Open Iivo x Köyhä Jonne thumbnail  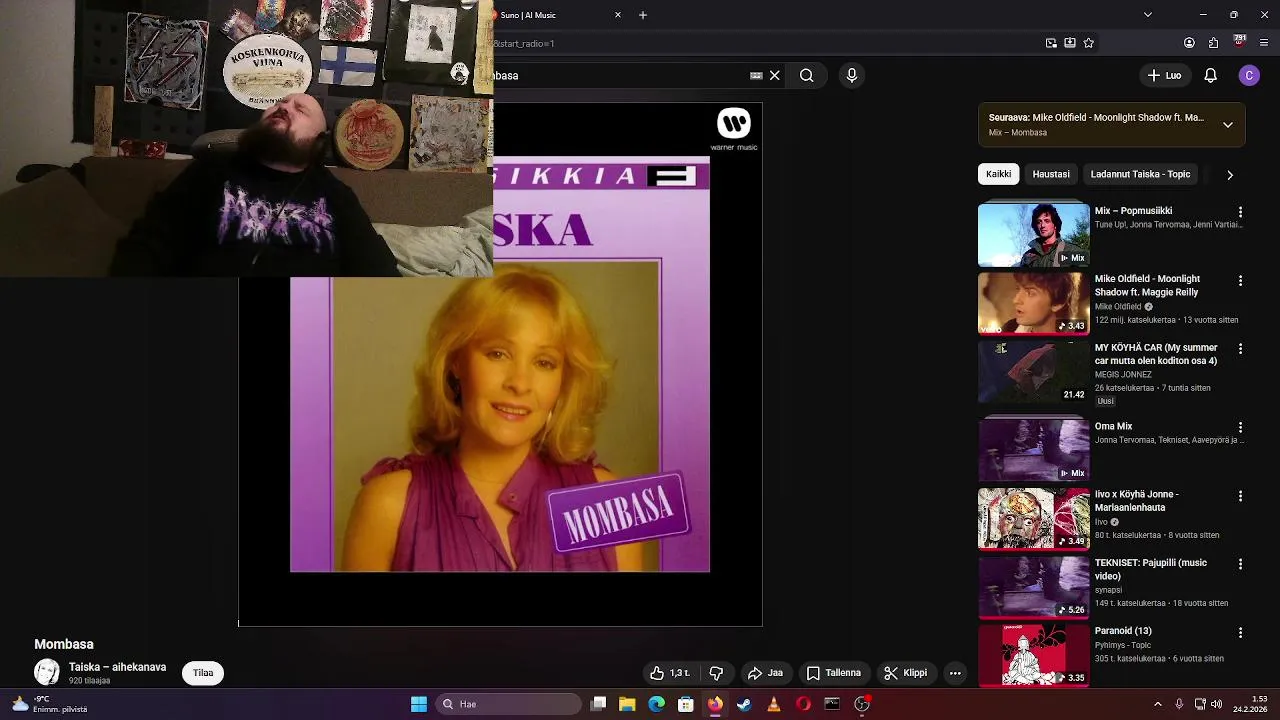coord(1033,518)
